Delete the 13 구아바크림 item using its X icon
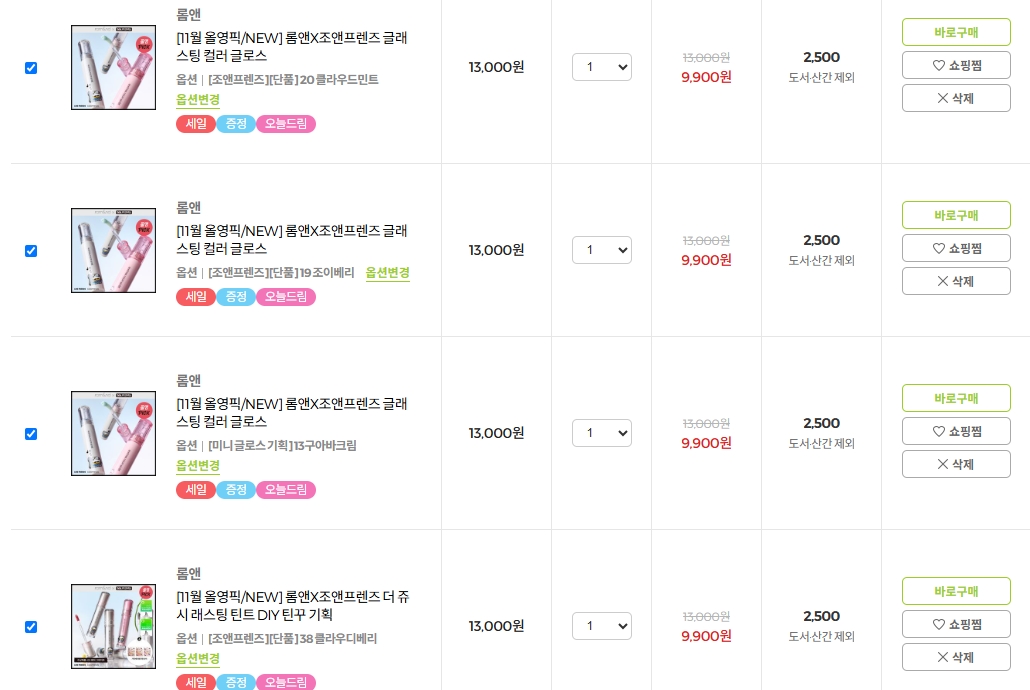 (942, 464)
